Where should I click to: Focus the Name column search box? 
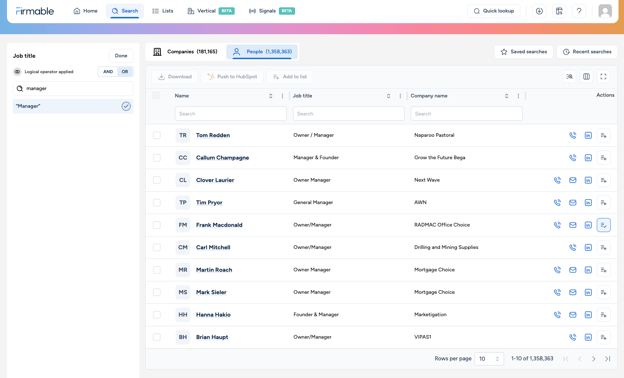click(231, 114)
